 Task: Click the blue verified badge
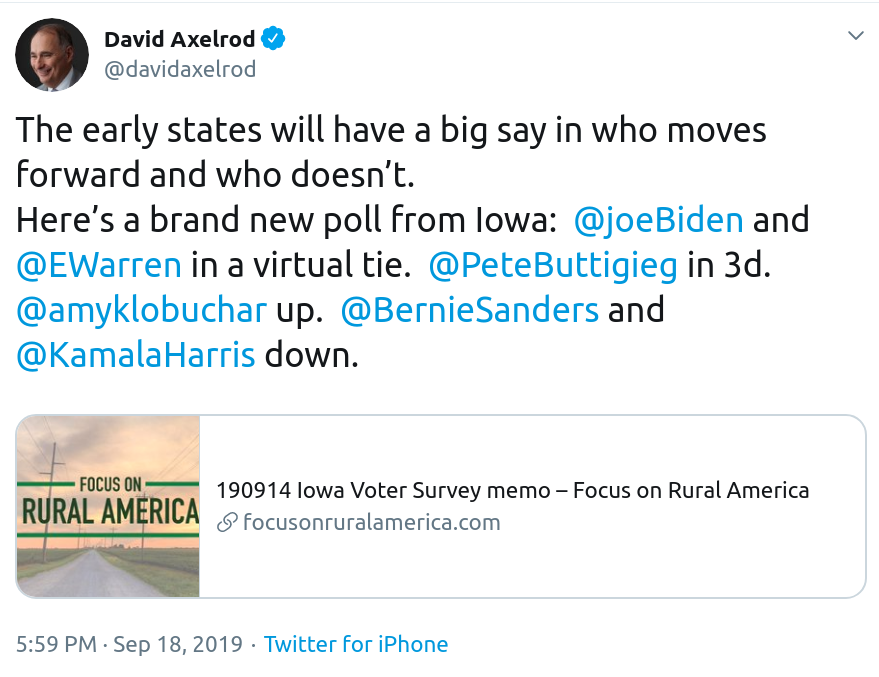(x=273, y=38)
